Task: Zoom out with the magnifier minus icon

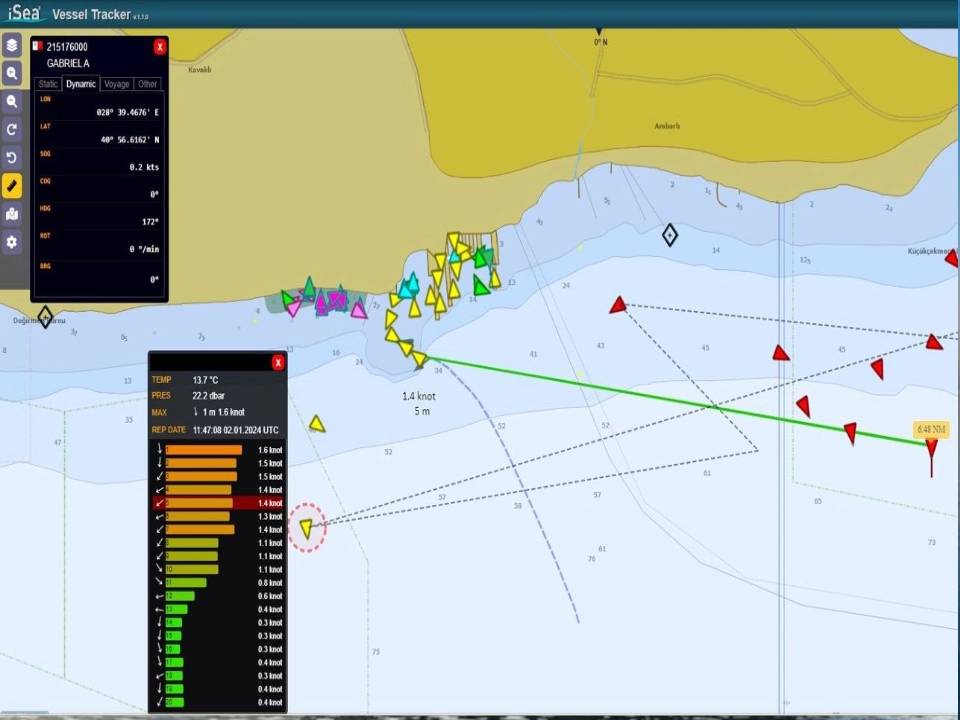Action: 12,102
